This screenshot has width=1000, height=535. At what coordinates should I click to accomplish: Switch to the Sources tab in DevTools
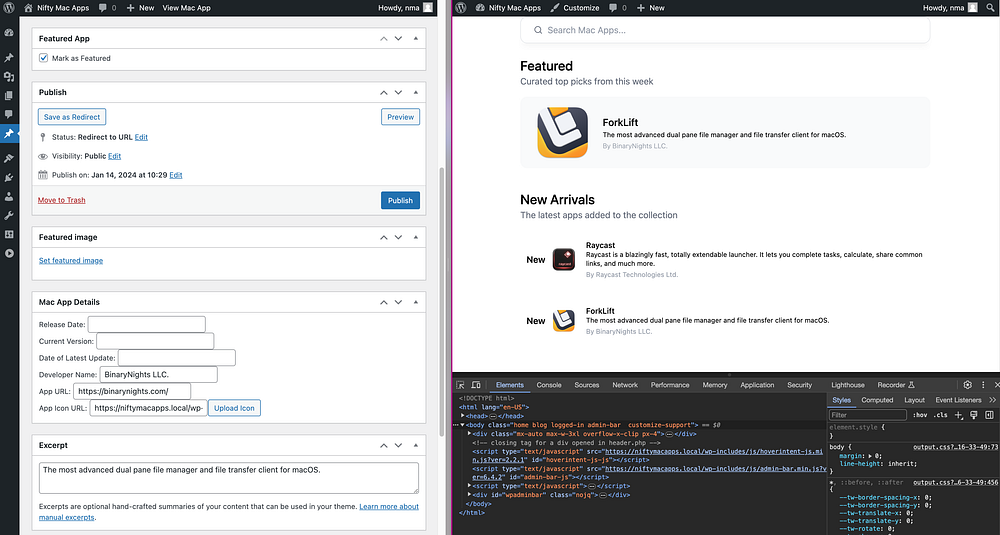pyautogui.click(x=587, y=385)
